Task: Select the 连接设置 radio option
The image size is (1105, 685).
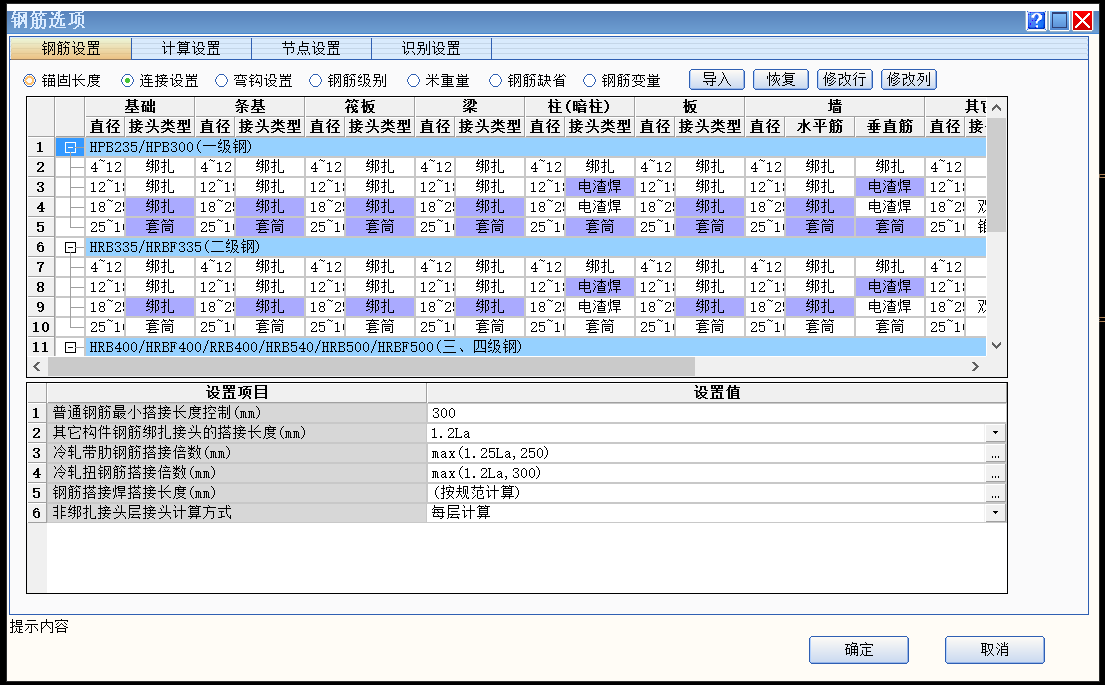Action: pos(160,81)
